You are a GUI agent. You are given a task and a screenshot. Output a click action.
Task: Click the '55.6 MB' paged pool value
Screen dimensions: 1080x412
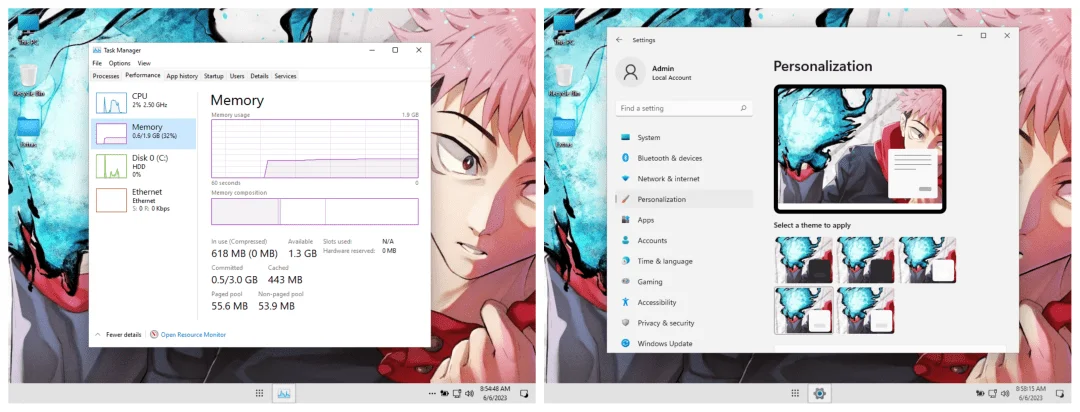(229, 305)
